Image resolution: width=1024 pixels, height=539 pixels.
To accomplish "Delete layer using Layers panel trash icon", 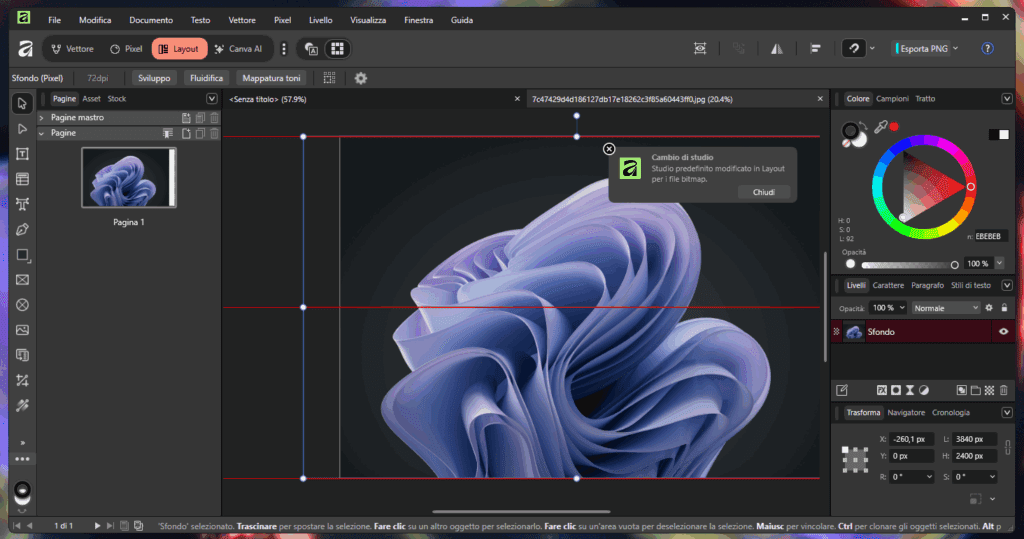I will (x=1003, y=390).
